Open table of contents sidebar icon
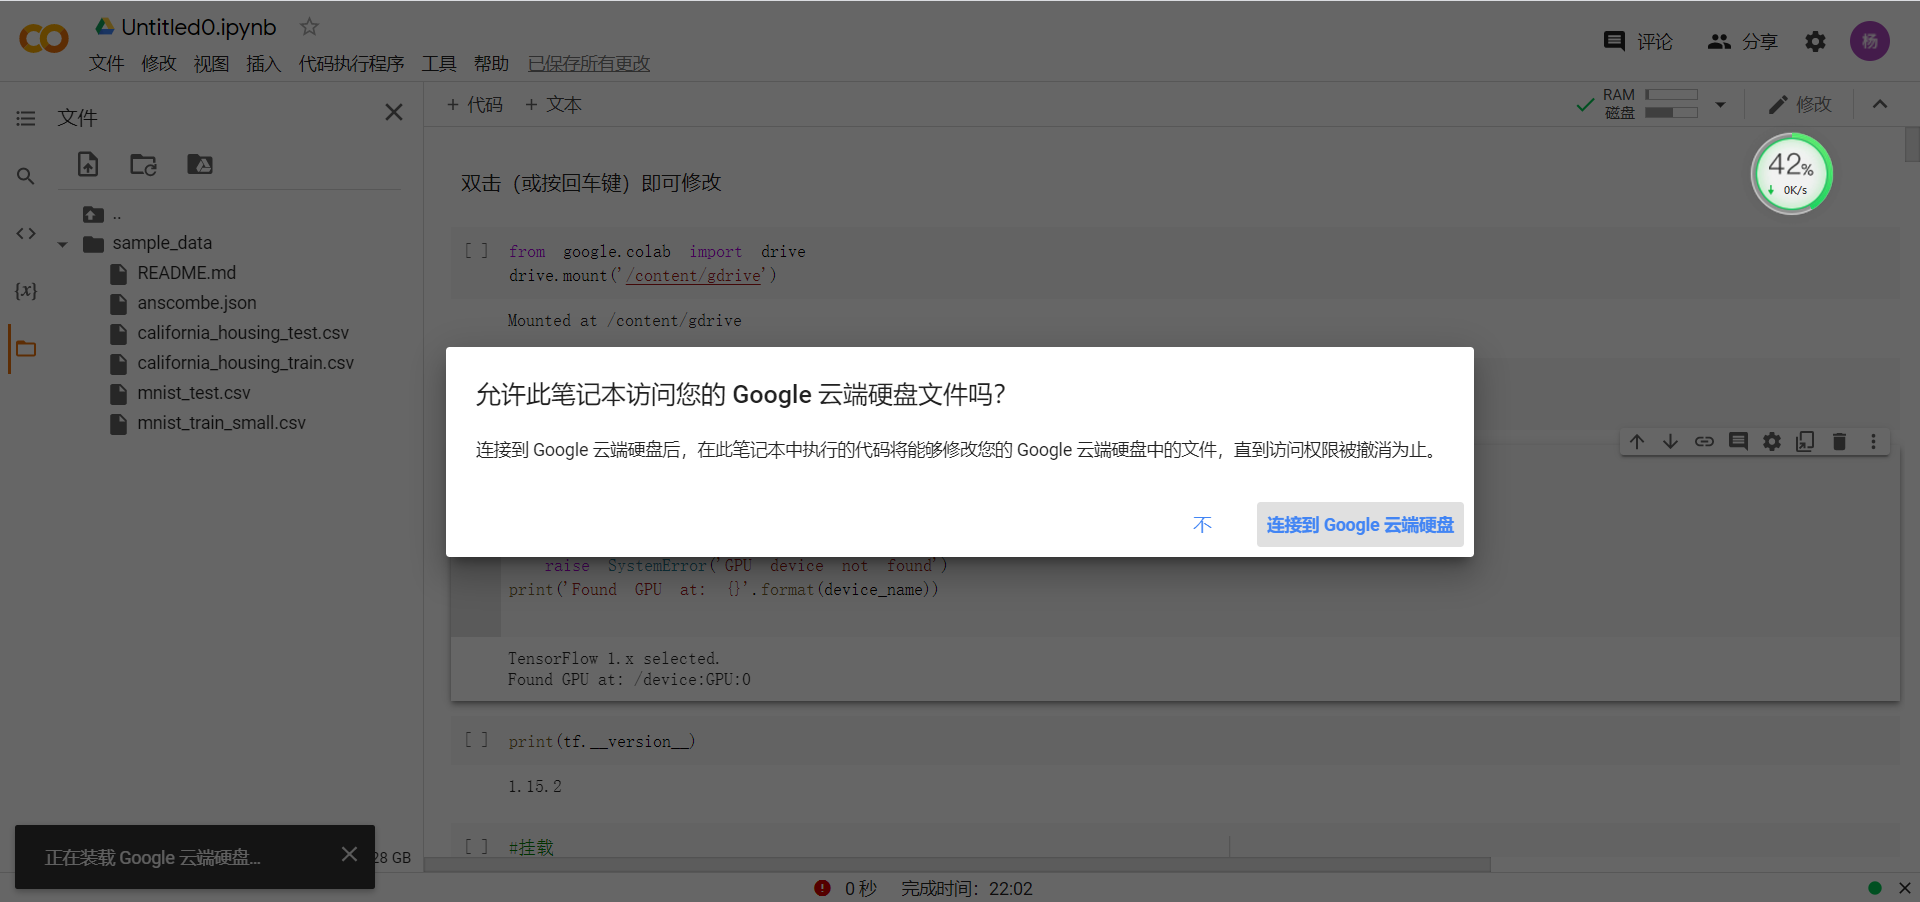The width and height of the screenshot is (1920, 902). pos(26,118)
